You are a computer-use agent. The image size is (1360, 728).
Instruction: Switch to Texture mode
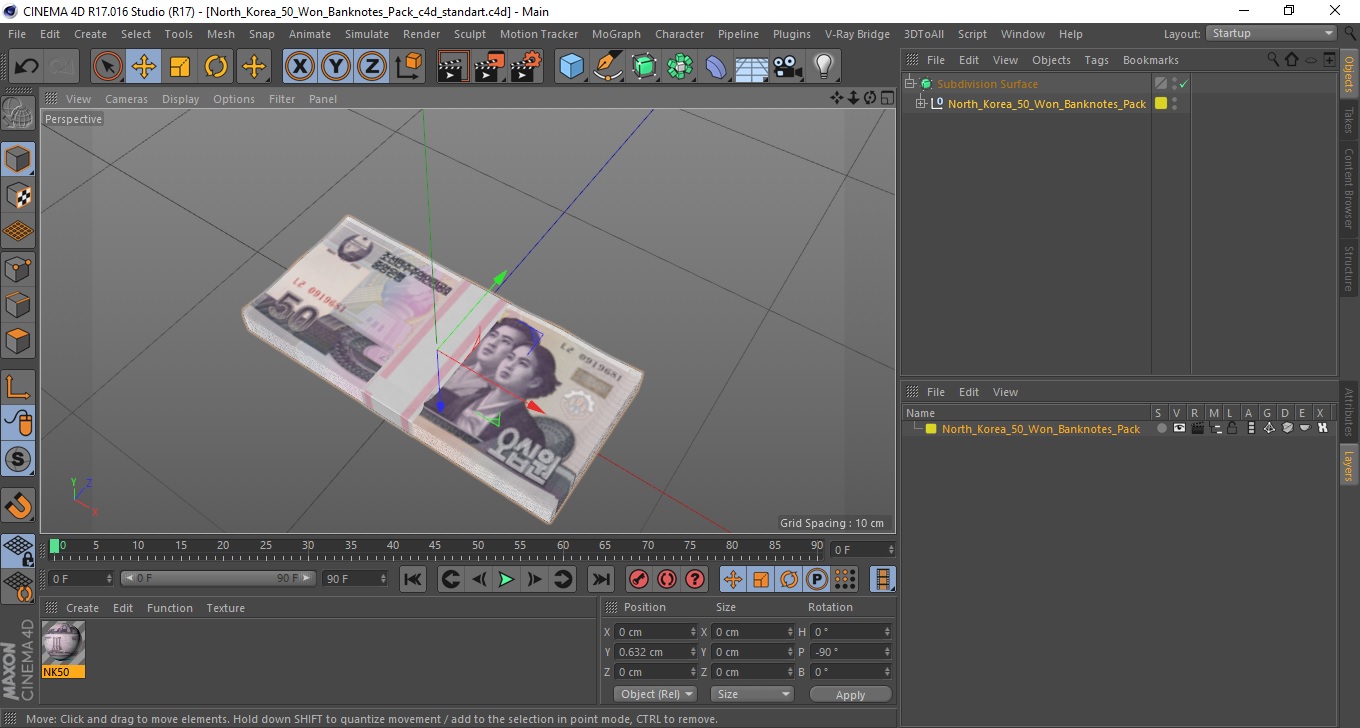point(18,195)
